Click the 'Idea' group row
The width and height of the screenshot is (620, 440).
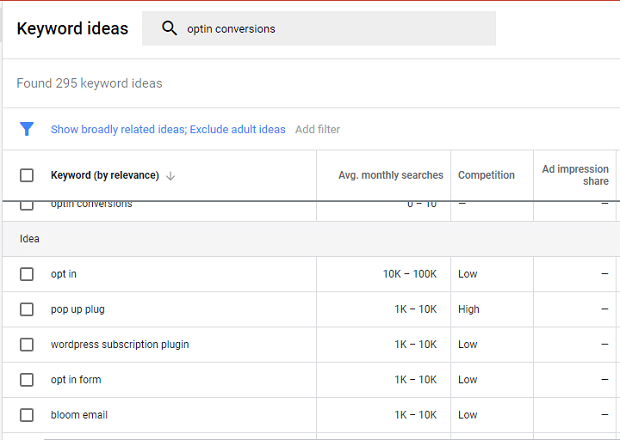30,239
